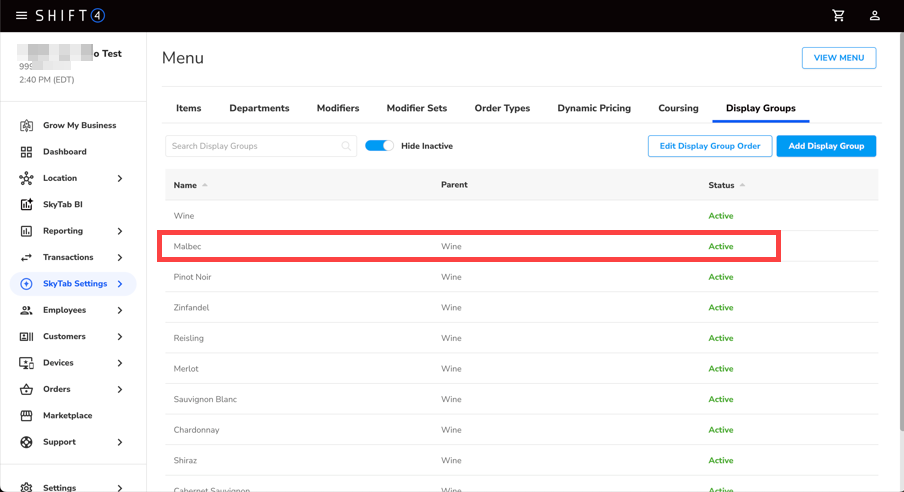Focus the Search Display Groups field
904x492 pixels.
point(253,146)
